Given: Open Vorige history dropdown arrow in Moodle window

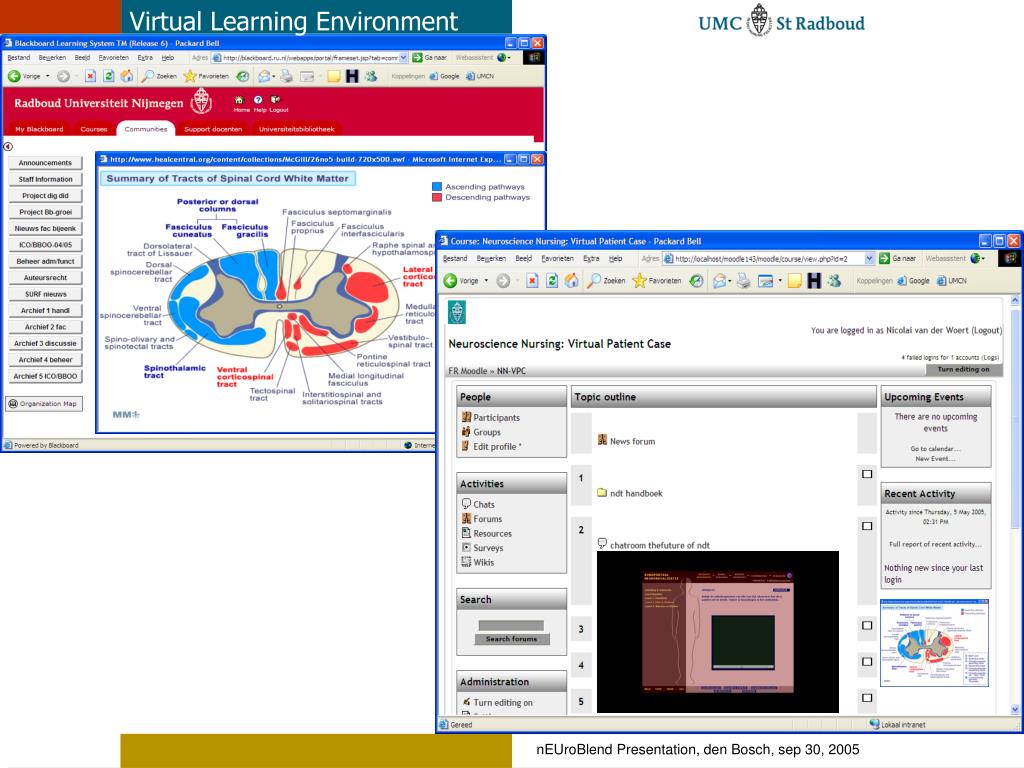Looking at the screenshot, I should point(486,281).
